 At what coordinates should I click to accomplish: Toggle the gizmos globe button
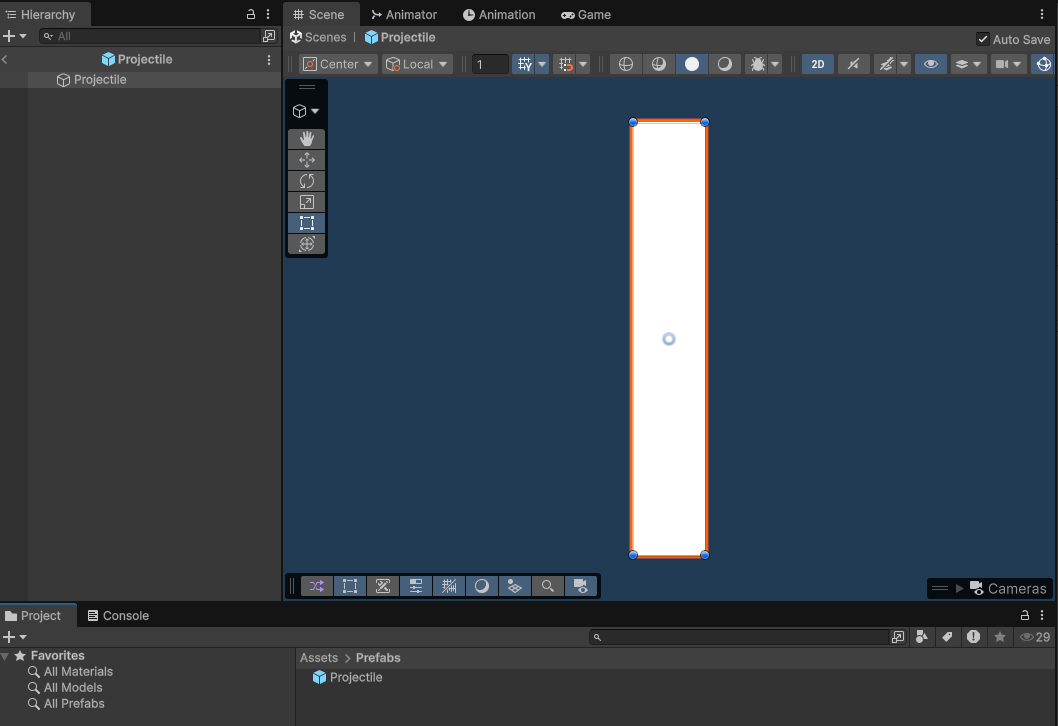click(x=1044, y=64)
